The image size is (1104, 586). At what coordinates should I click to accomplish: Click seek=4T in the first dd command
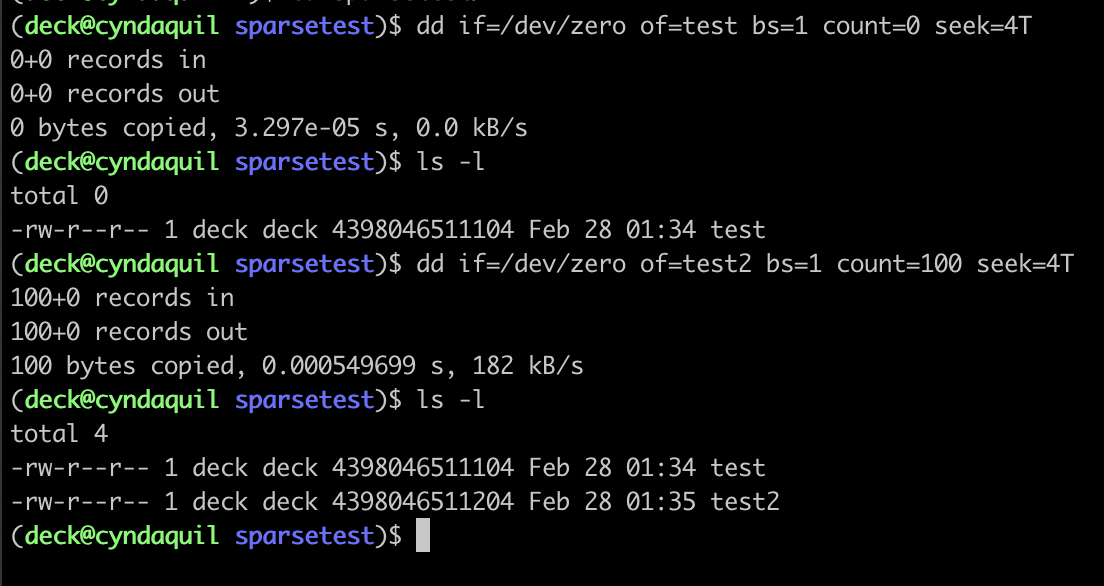[982, 26]
